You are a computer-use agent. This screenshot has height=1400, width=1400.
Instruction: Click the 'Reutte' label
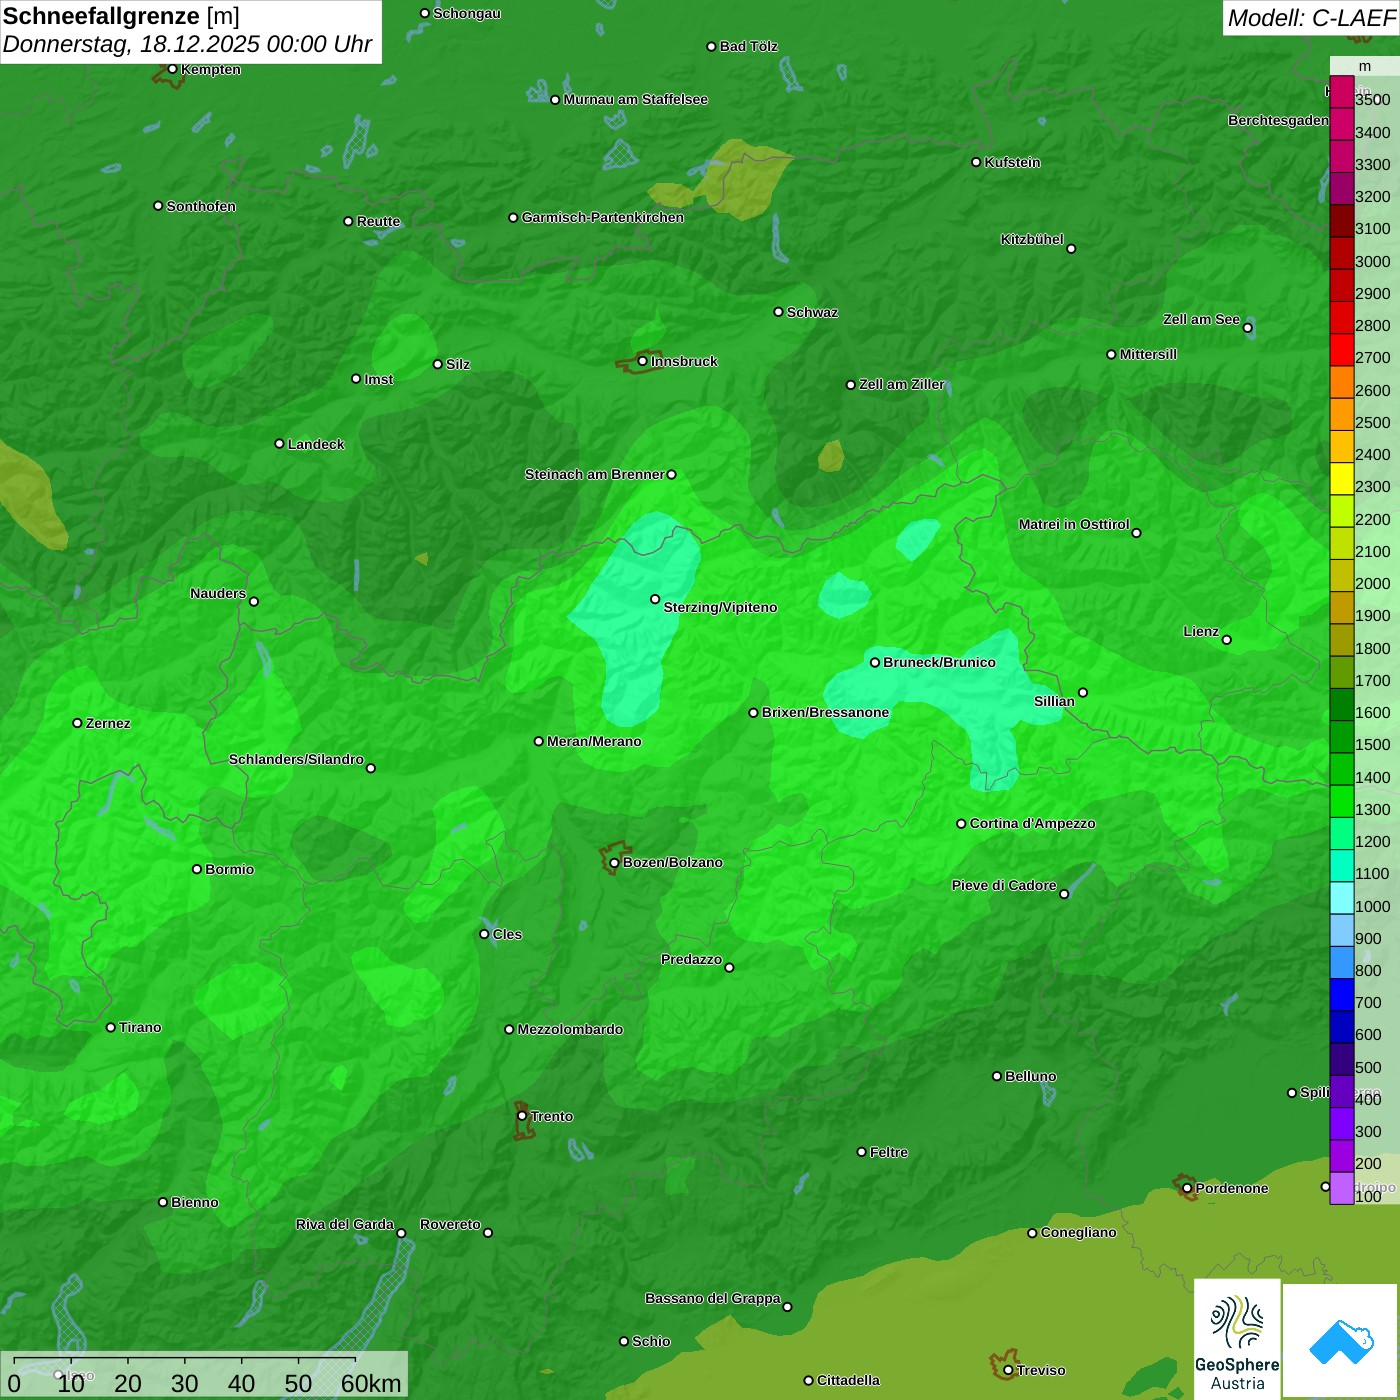pos(378,221)
